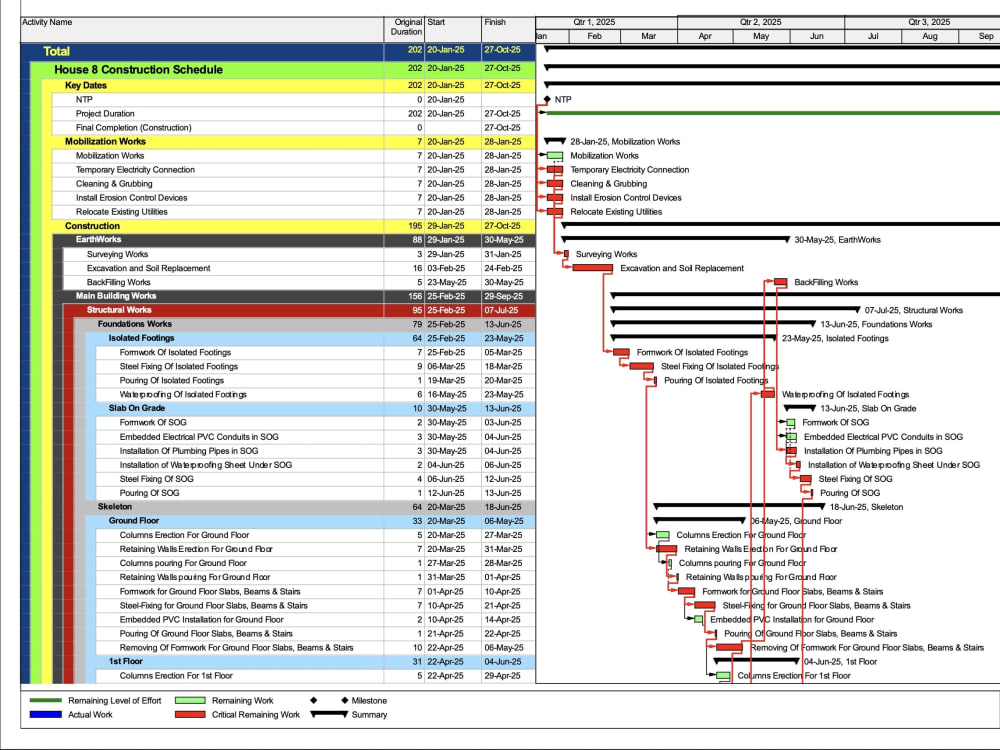This screenshot has width=1000, height=750.
Task: Select the Qtr 3, 2025 timescale header
Action: point(922,22)
